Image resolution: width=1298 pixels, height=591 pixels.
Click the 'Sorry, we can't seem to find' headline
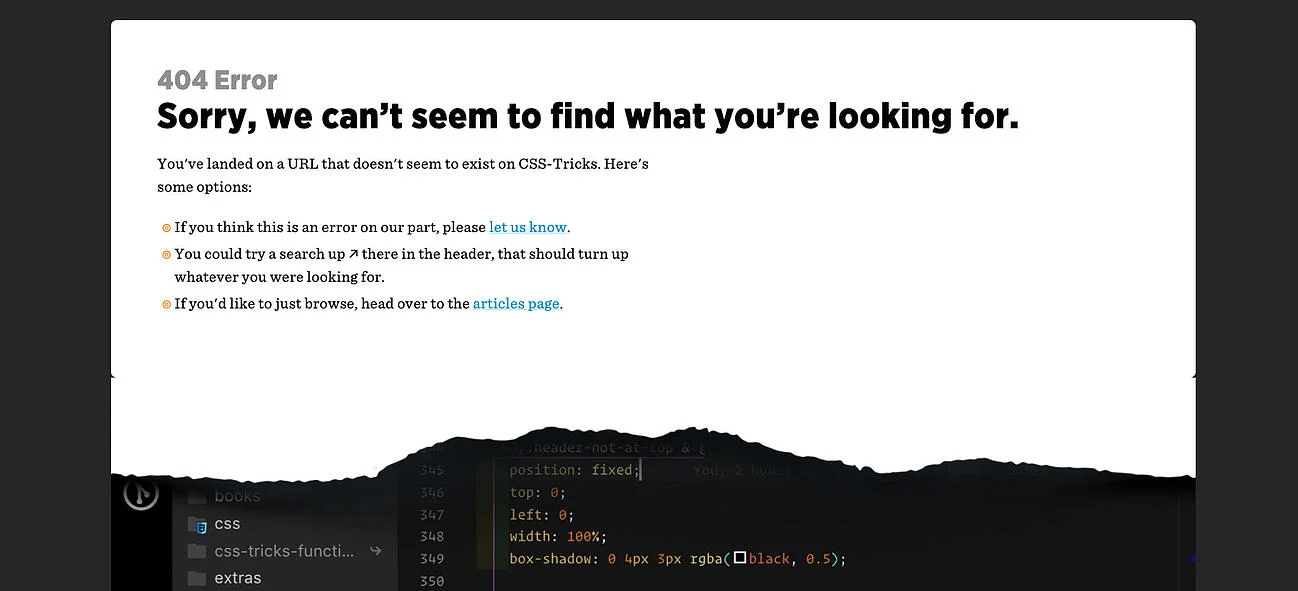click(587, 117)
